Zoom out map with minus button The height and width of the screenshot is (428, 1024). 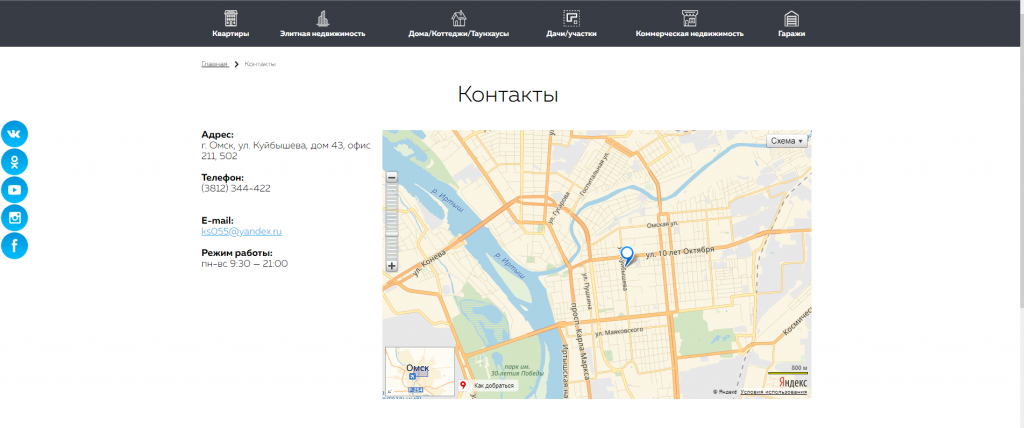[x=392, y=178]
